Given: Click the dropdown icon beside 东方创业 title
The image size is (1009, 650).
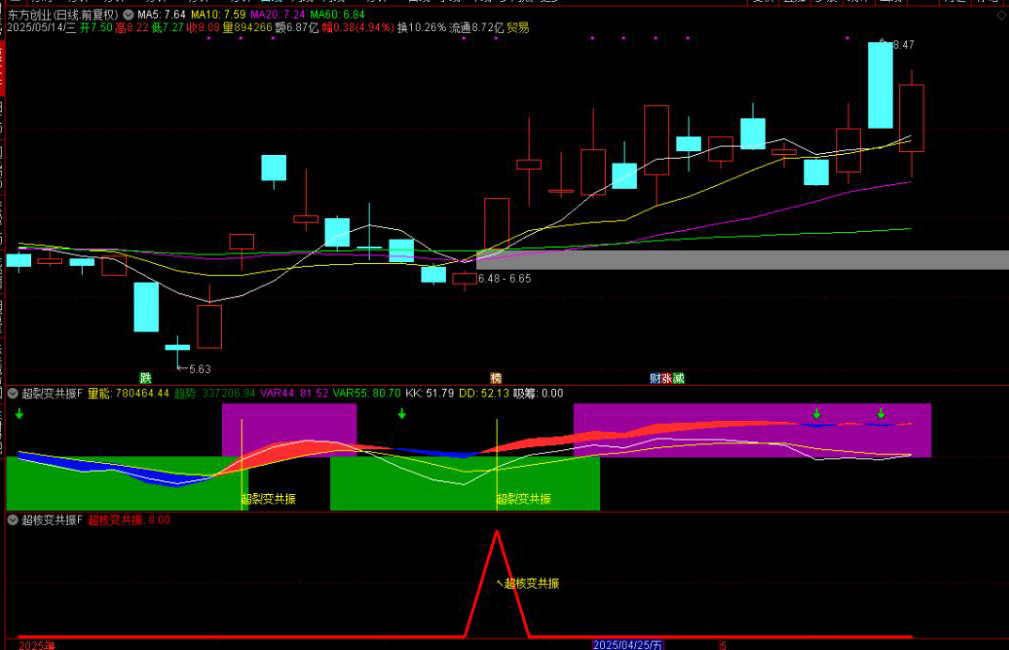Looking at the screenshot, I should [127, 15].
